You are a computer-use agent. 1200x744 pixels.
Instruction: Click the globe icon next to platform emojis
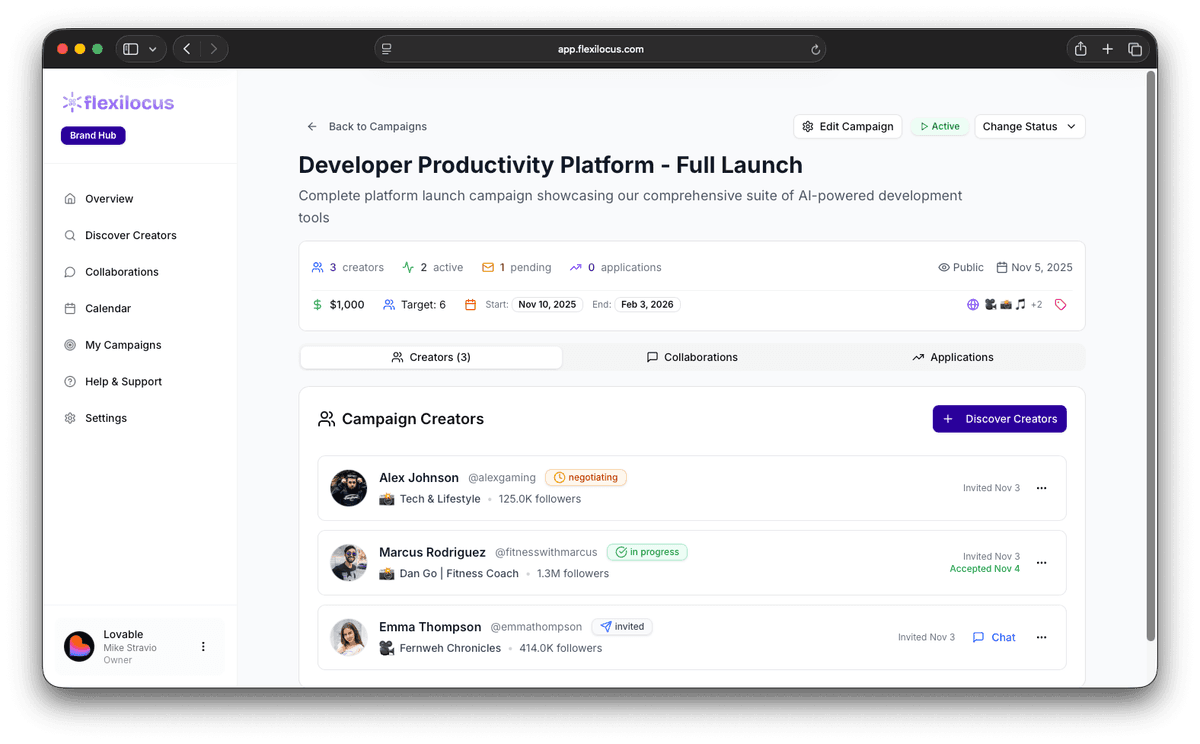pyautogui.click(x=973, y=304)
